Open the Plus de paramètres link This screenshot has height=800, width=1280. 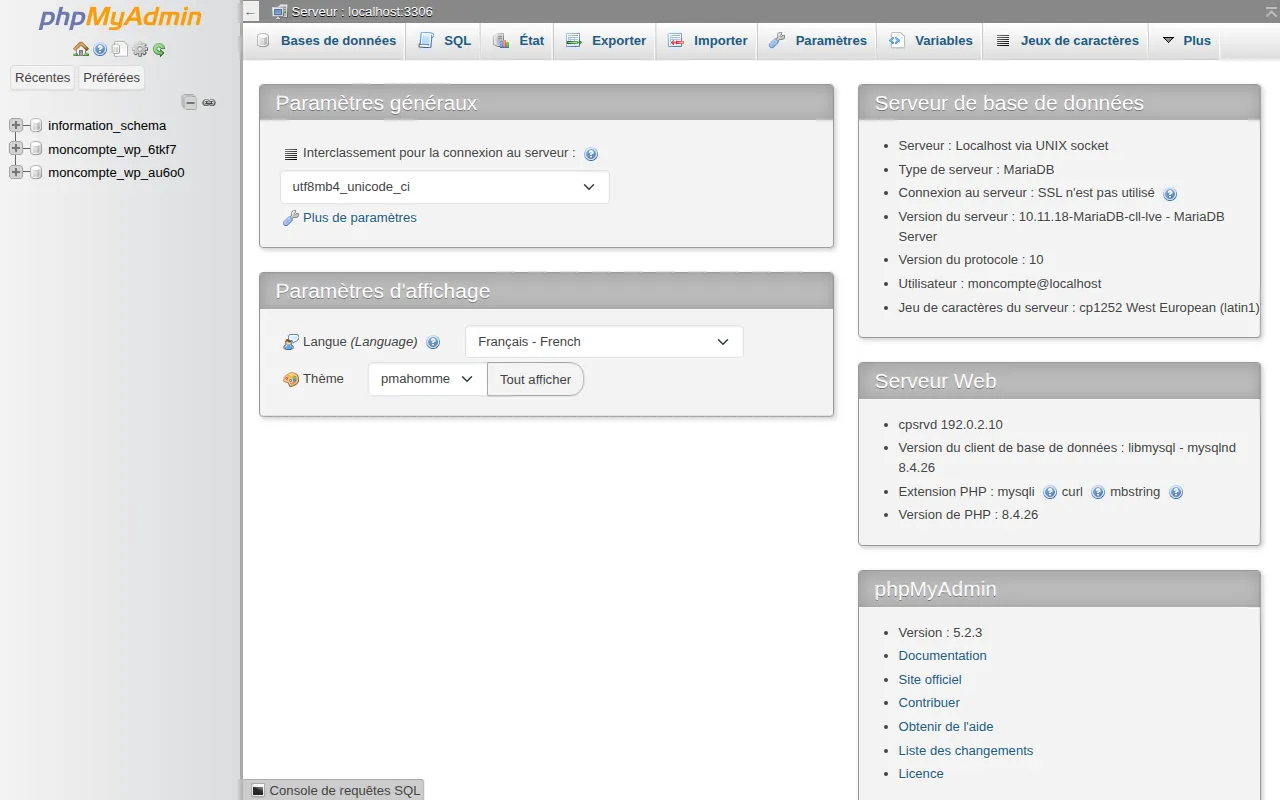360,218
